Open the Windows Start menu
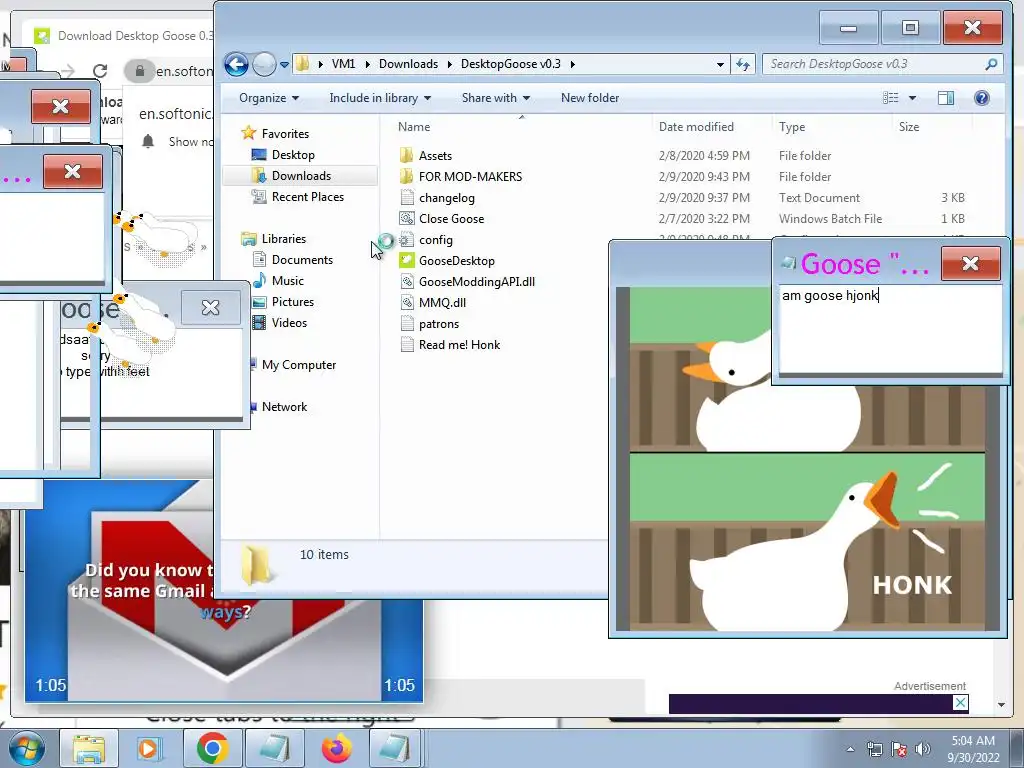 (25, 748)
